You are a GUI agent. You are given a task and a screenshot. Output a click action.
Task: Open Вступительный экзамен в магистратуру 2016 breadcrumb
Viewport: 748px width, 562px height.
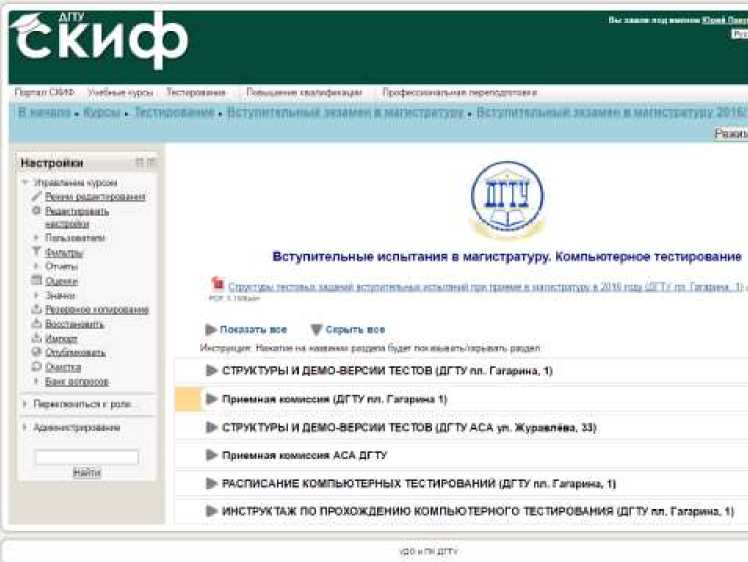[x=612, y=113]
